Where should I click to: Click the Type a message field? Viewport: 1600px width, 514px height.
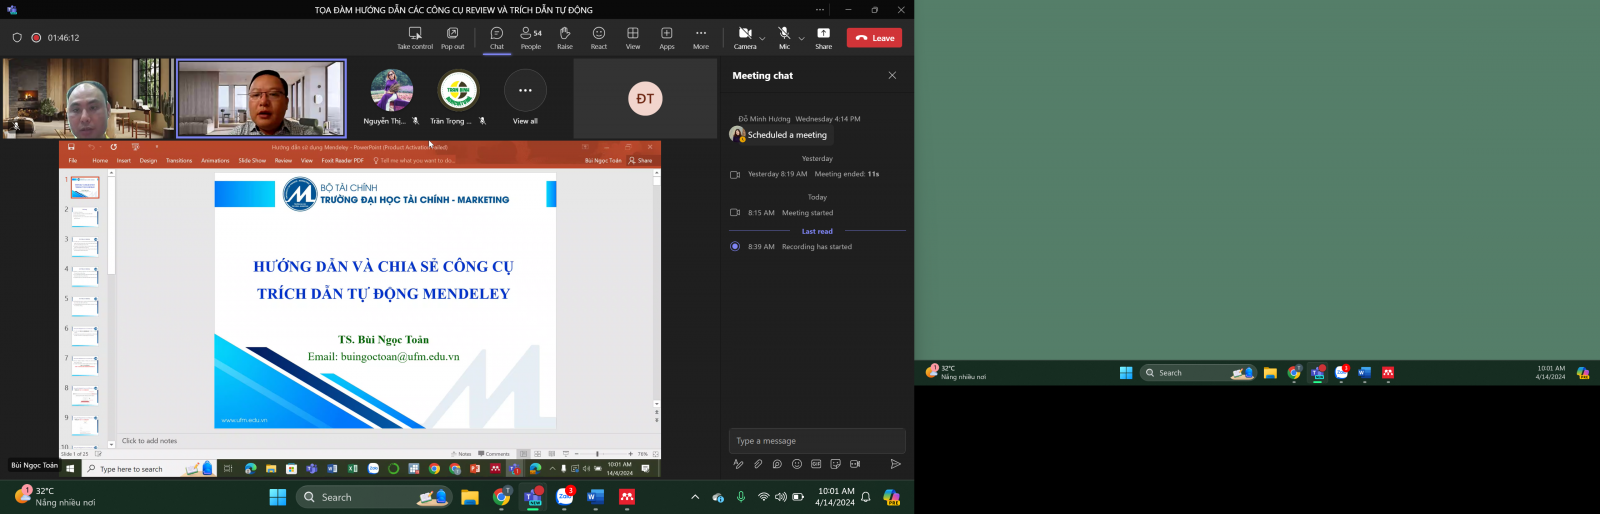(815, 441)
